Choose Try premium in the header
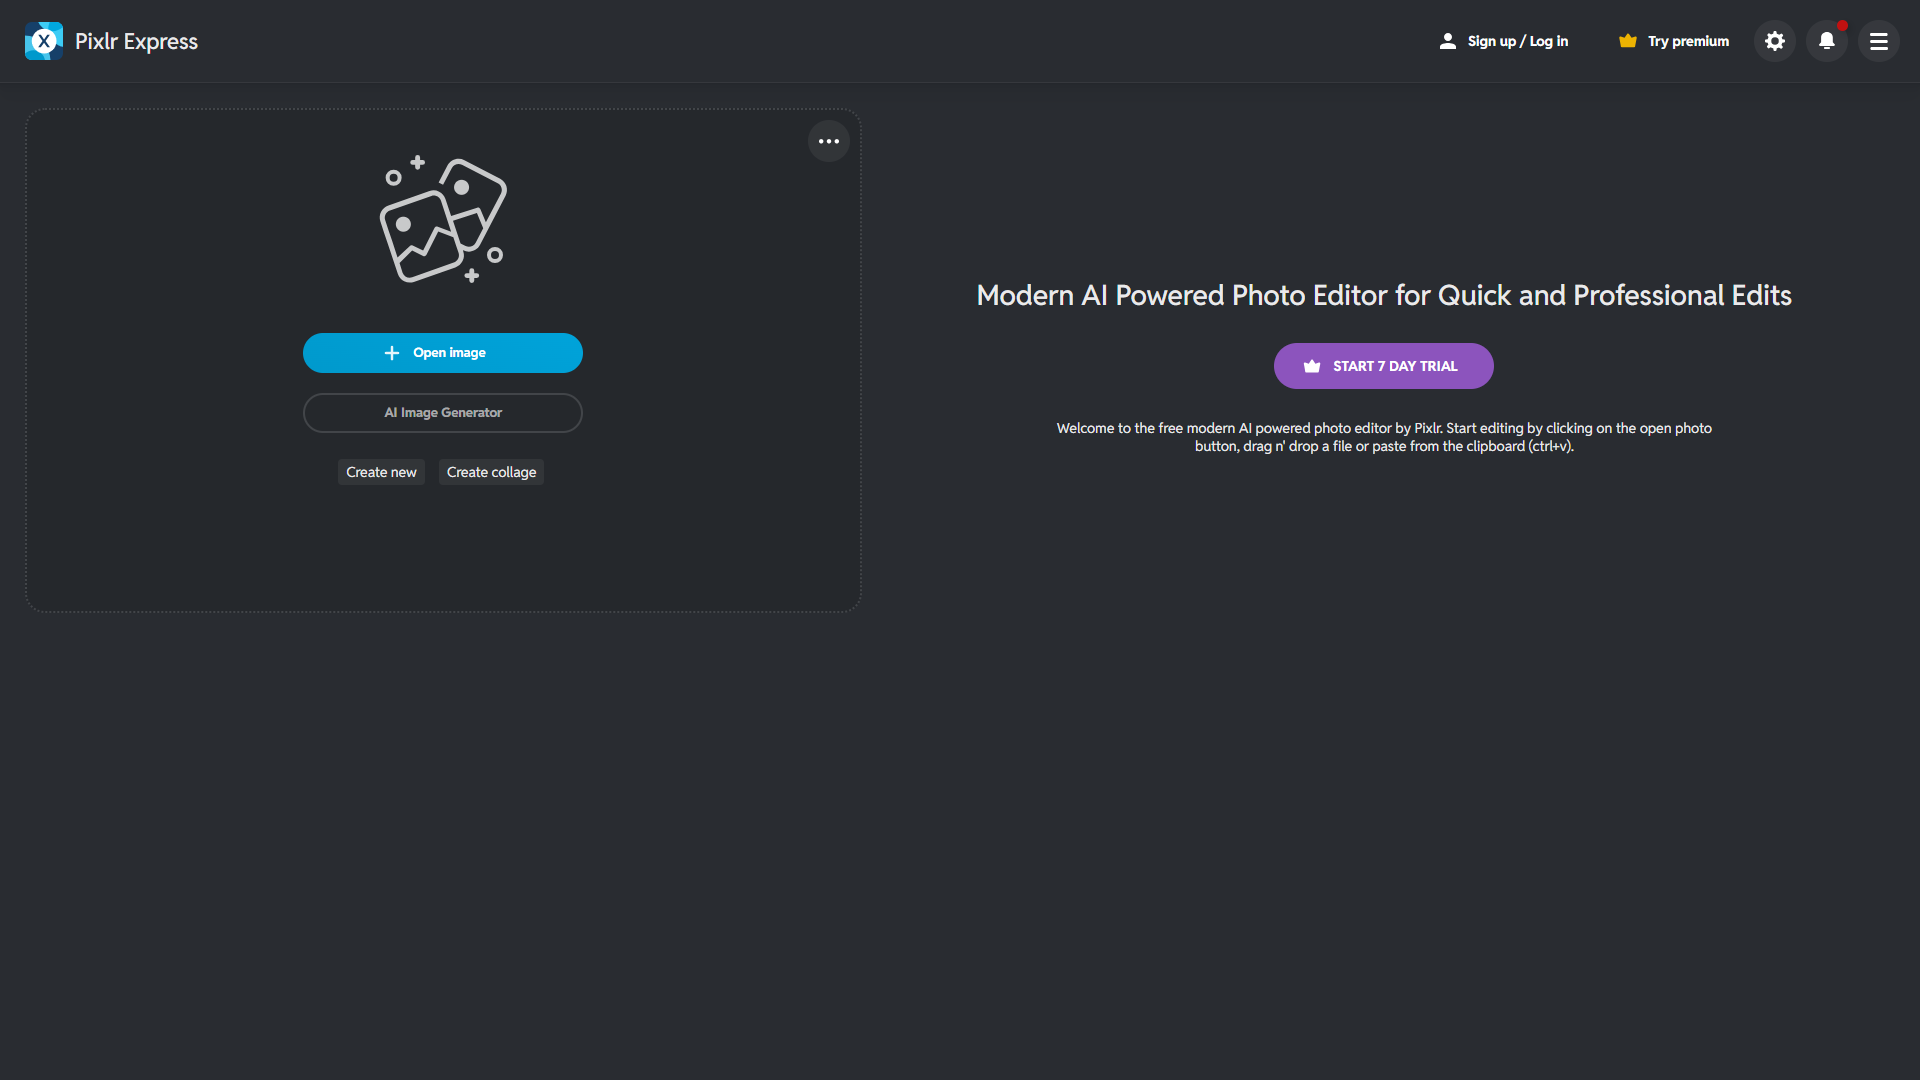Viewport: 1920px width, 1080px height. pyautogui.click(x=1688, y=41)
